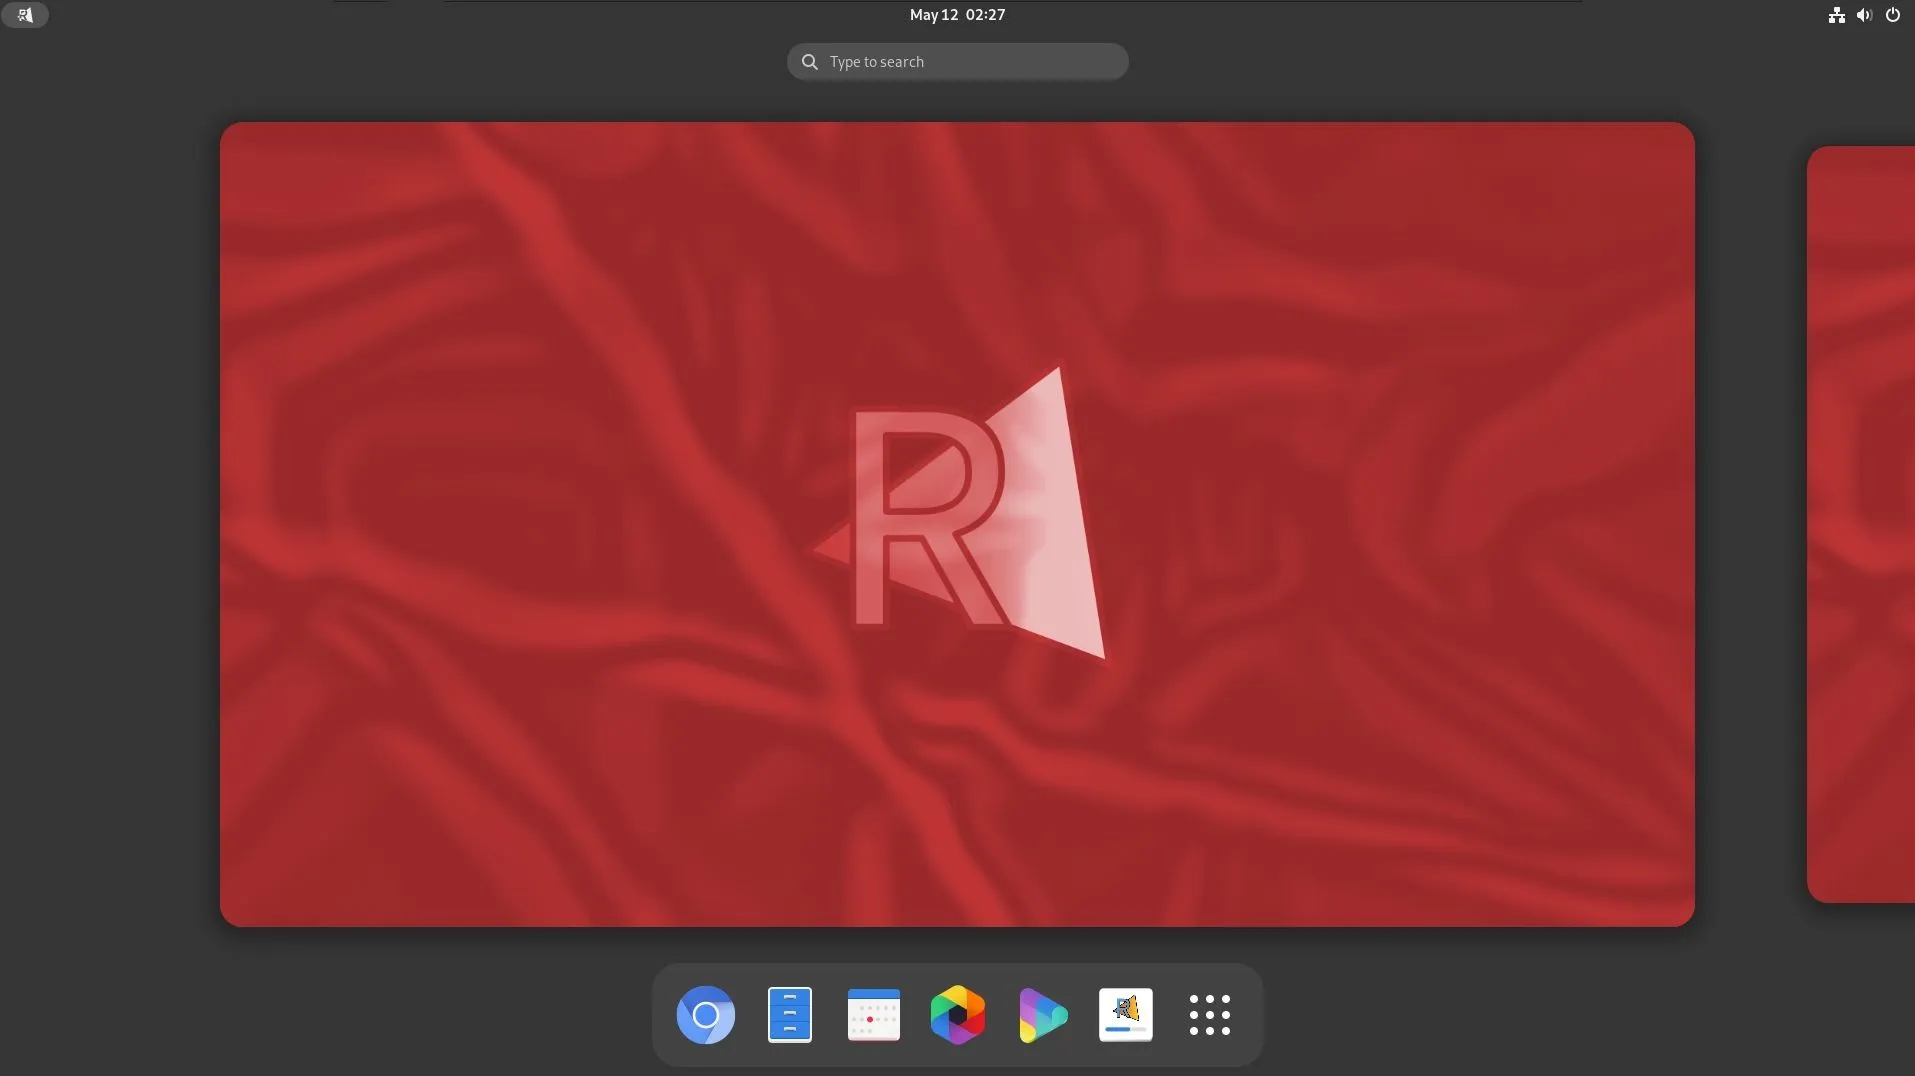Show all applications using the grid icon
This screenshot has width=1915, height=1076.
[1209, 1014]
